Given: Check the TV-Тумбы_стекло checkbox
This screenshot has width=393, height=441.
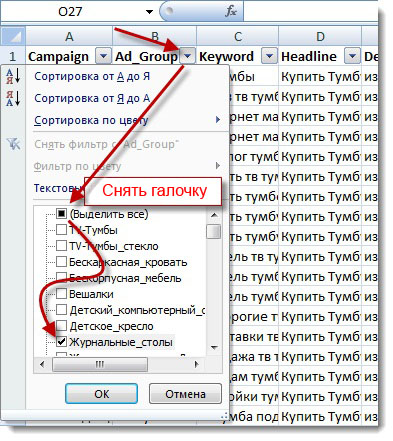Looking at the screenshot, I should (x=61, y=246).
